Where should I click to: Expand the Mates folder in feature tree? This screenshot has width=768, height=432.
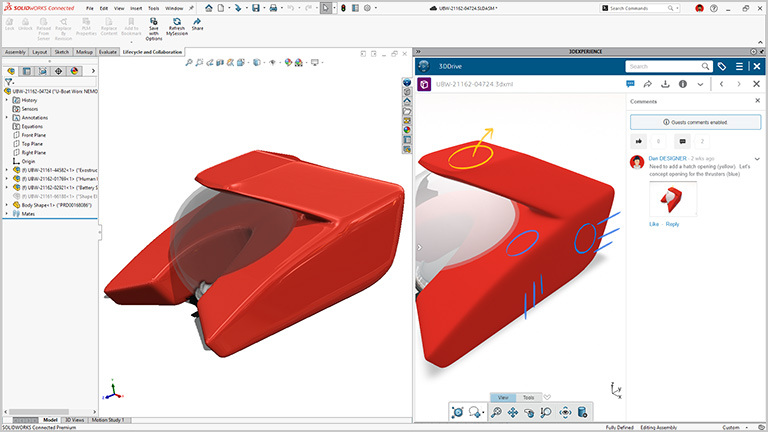point(7,213)
